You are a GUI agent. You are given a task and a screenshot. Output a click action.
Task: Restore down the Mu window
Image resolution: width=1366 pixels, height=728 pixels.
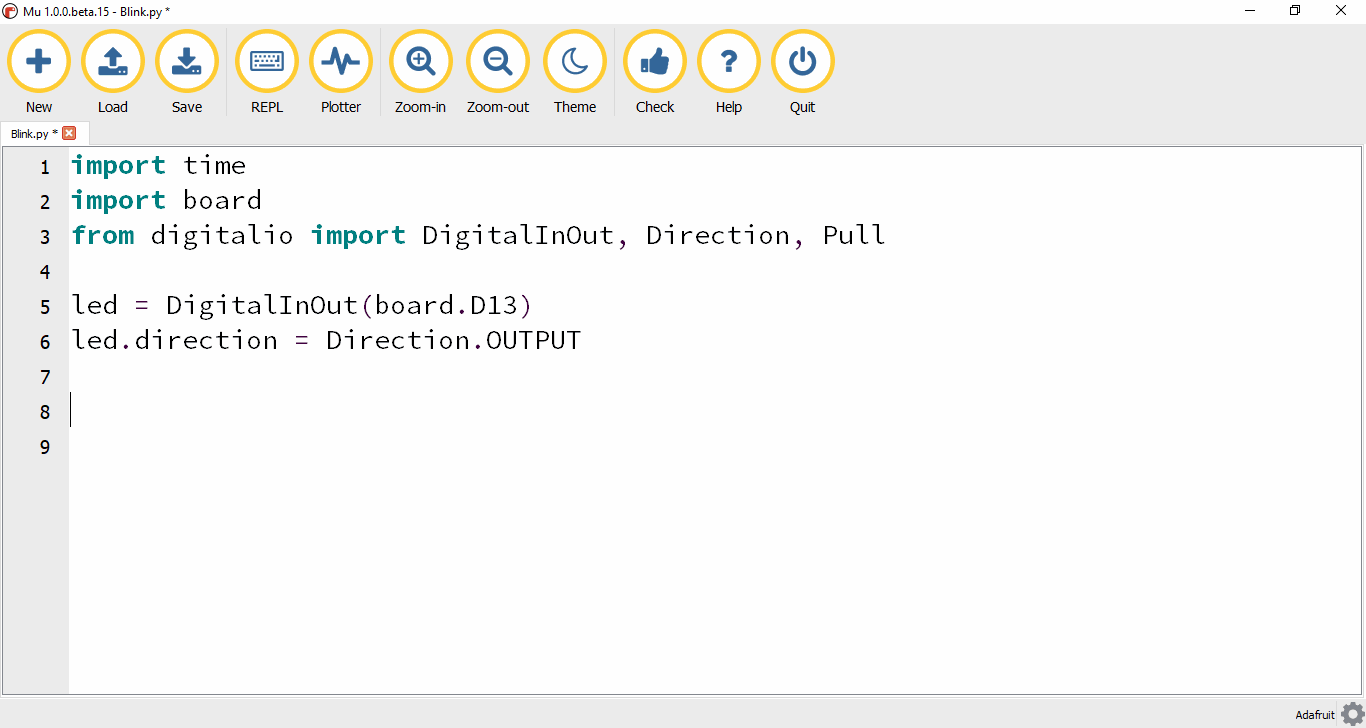click(1294, 10)
